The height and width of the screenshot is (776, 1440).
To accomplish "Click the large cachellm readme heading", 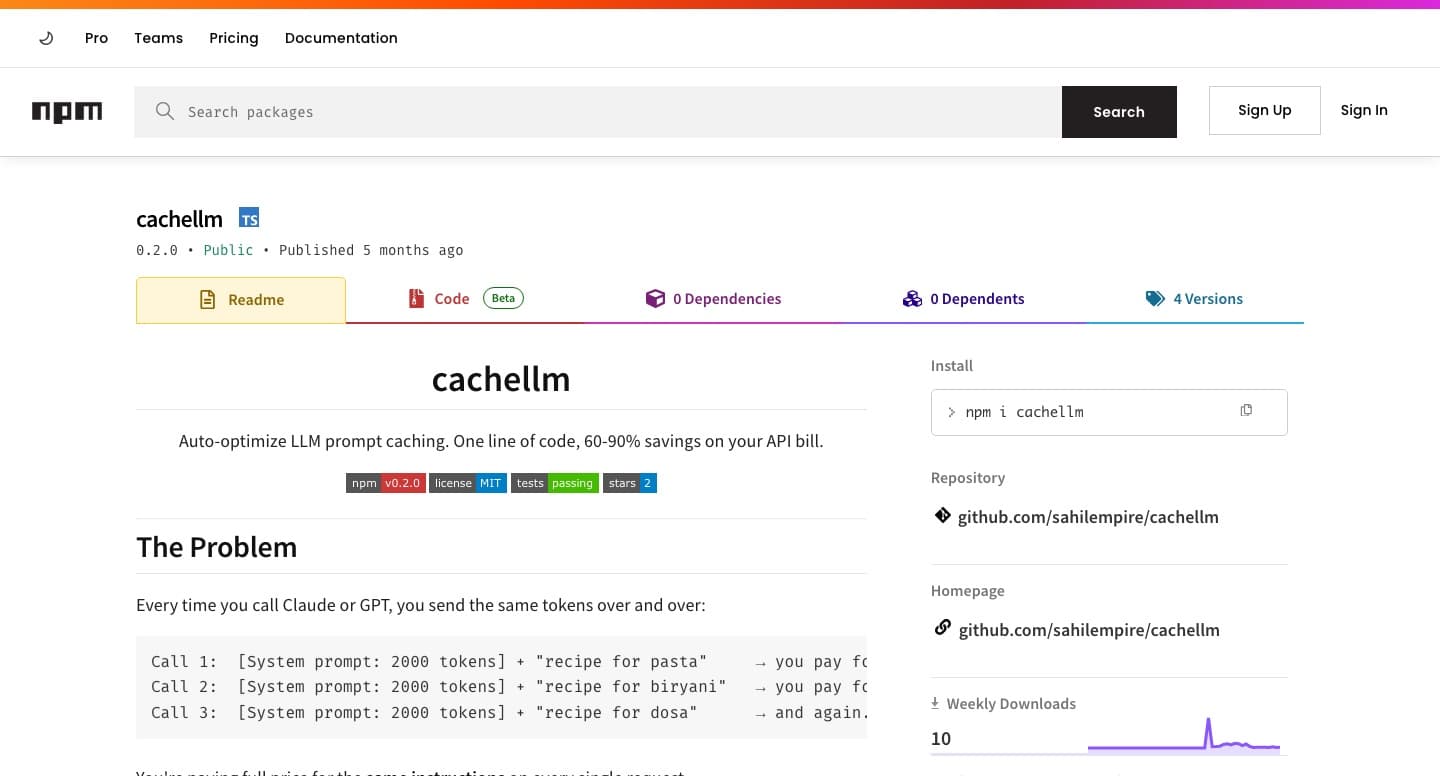I will [501, 380].
